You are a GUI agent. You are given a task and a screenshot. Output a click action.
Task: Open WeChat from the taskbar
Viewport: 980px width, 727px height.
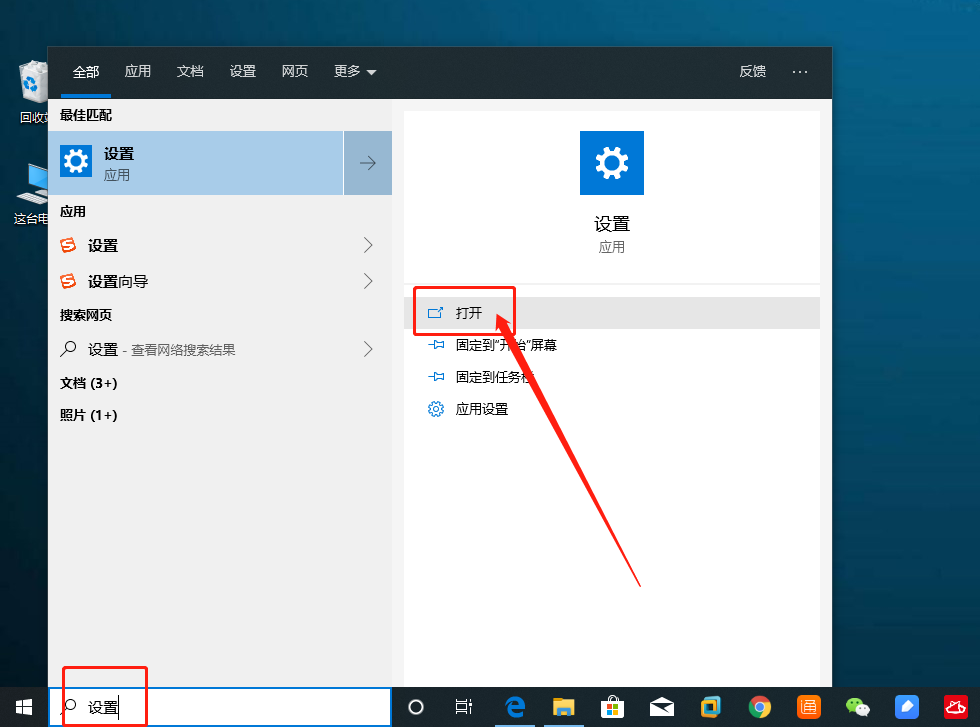(857, 707)
